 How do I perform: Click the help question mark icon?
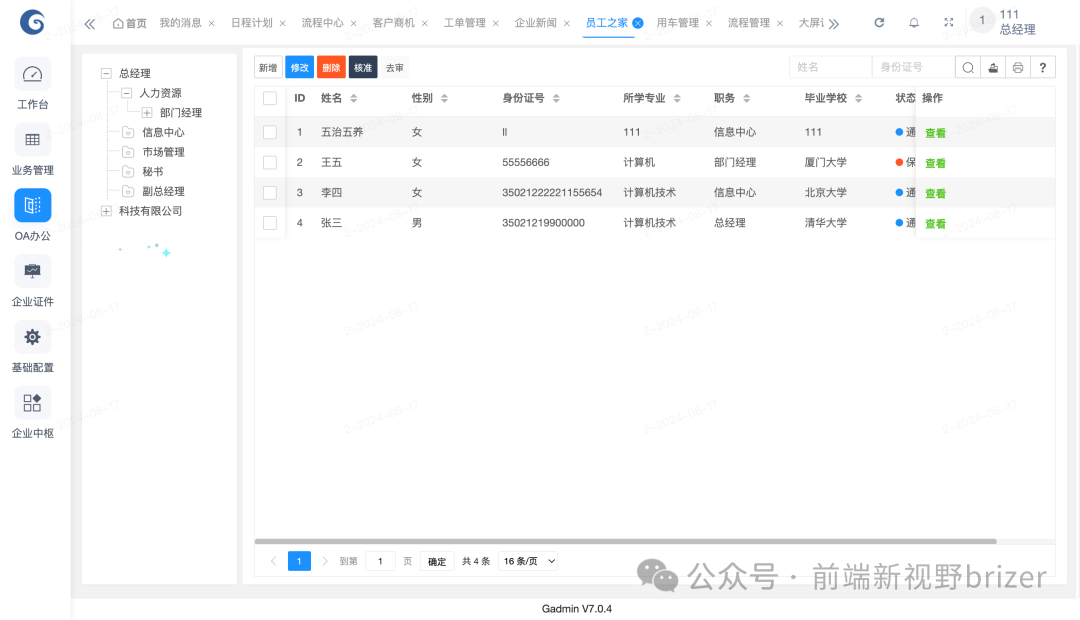pos(1042,67)
